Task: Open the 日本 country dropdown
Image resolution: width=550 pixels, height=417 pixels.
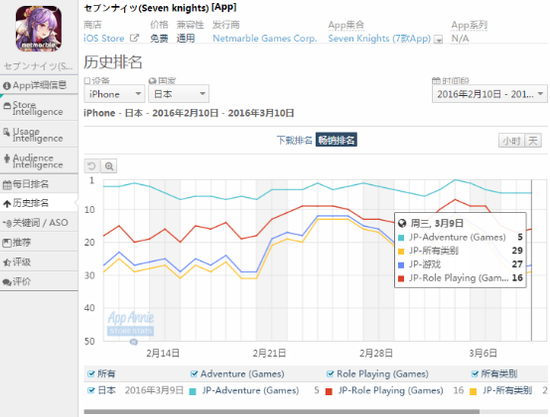Action: pyautogui.click(x=179, y=94)
